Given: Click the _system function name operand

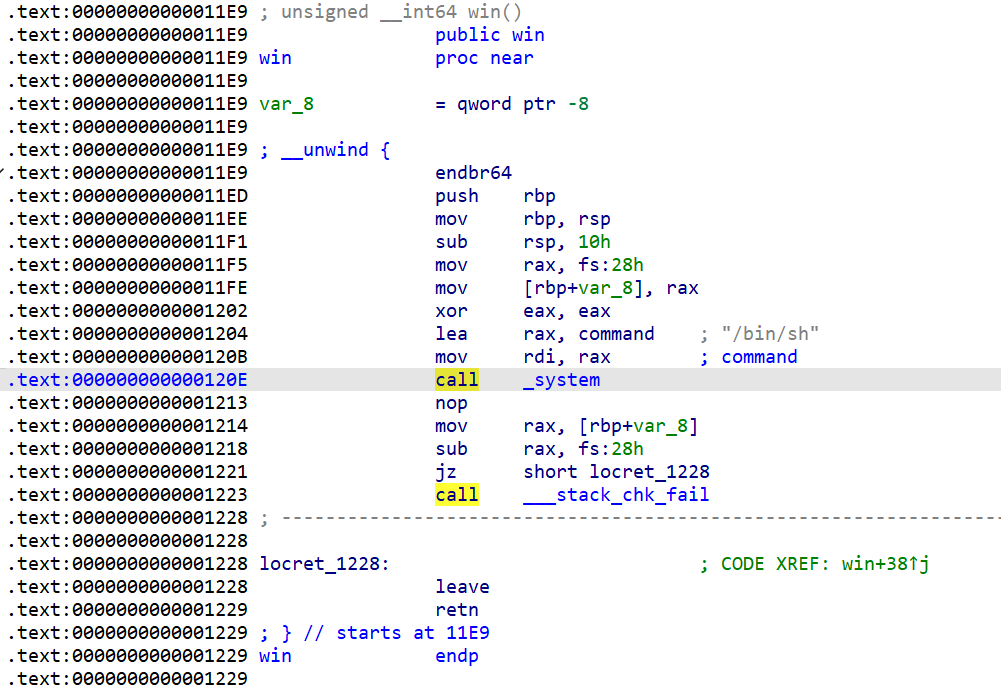Looking at the screenshot, I should [561, 380].
